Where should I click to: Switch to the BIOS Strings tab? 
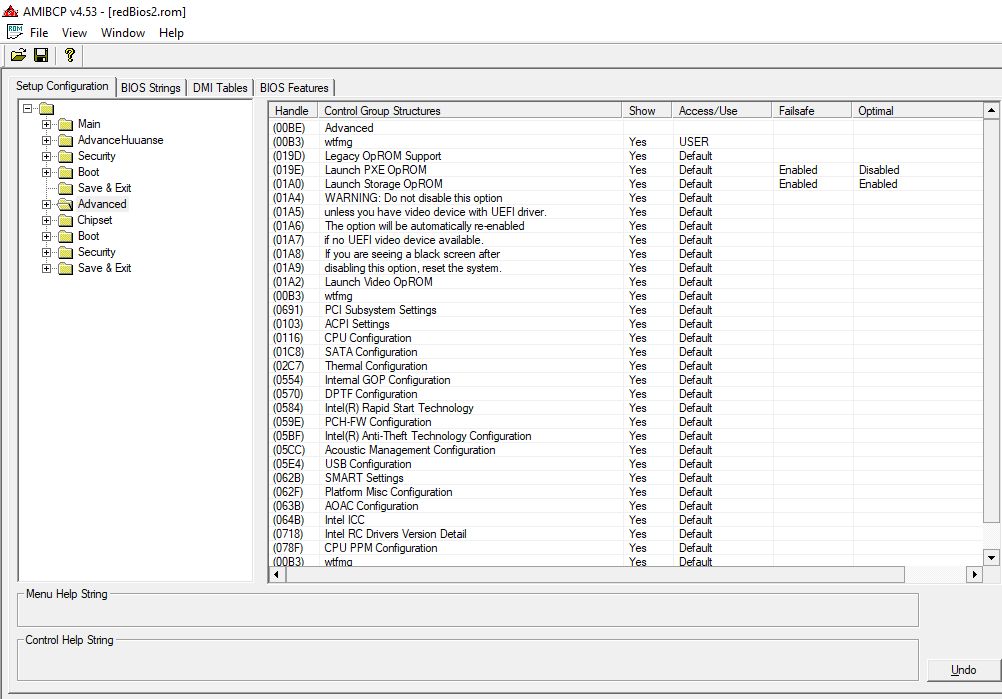pyautogui.click(x=151, y=88)
